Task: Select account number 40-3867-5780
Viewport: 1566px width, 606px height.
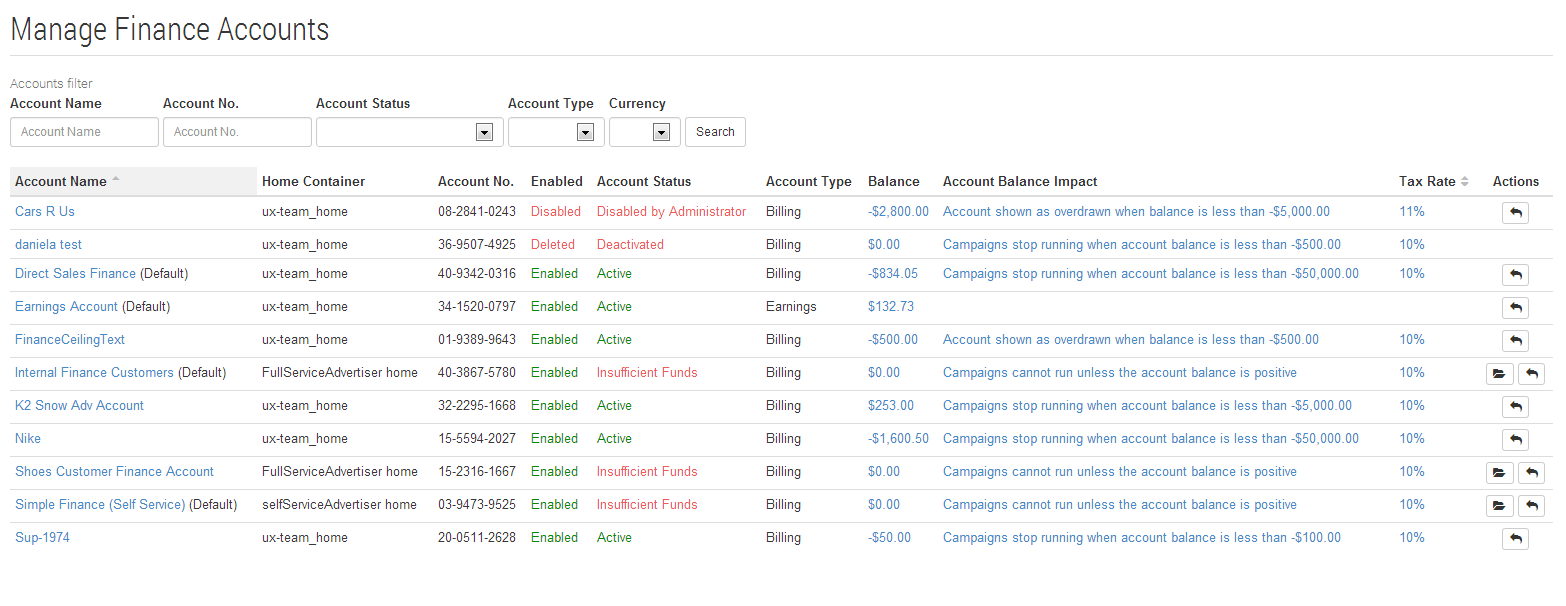Action: [477, 373]
